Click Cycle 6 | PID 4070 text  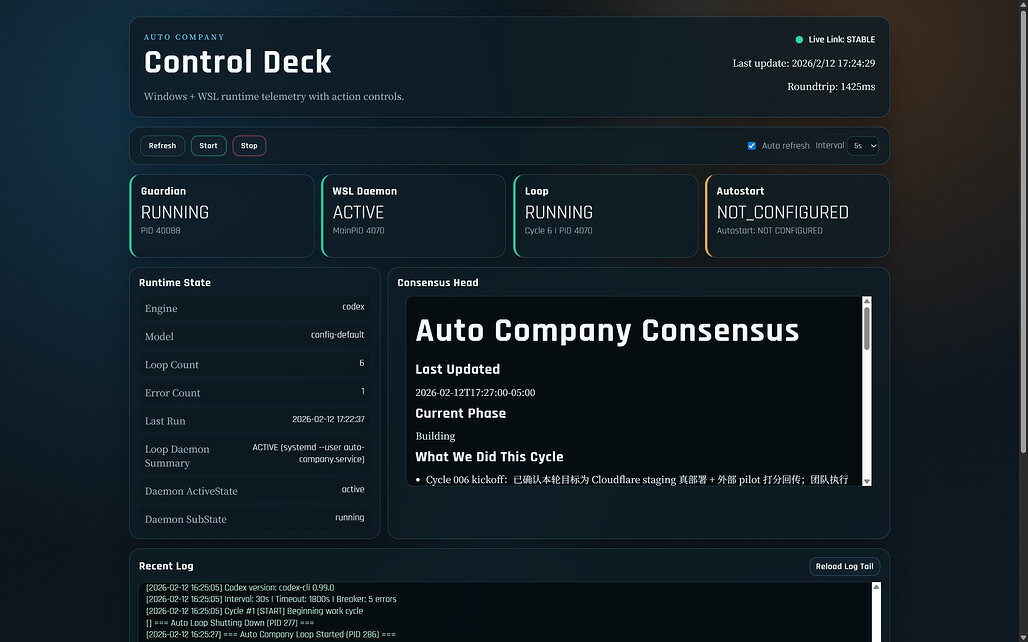pos(559,231)
